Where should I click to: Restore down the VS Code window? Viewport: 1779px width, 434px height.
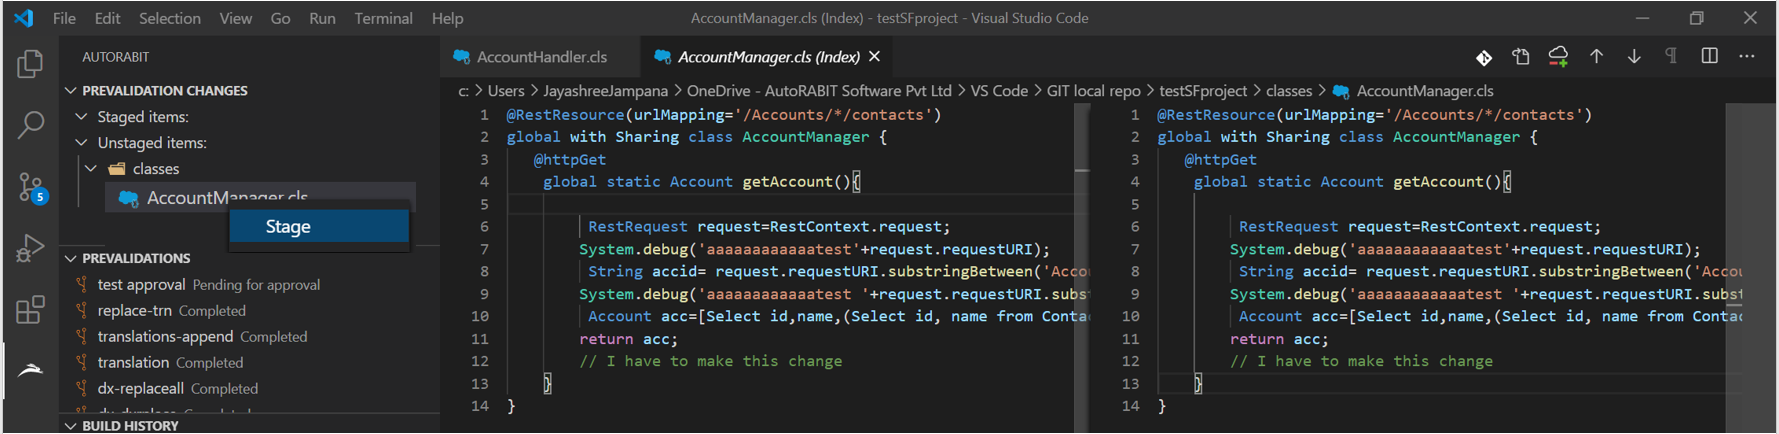coord(1696,18)
